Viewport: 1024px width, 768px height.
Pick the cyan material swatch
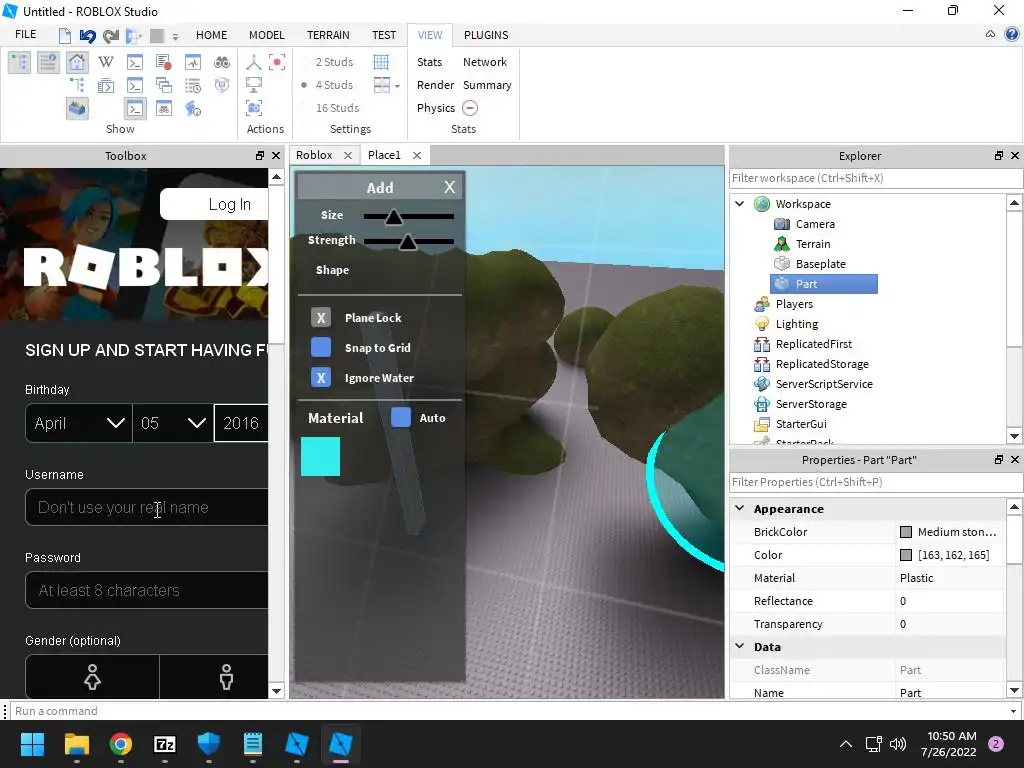click(x=320, y=456)
